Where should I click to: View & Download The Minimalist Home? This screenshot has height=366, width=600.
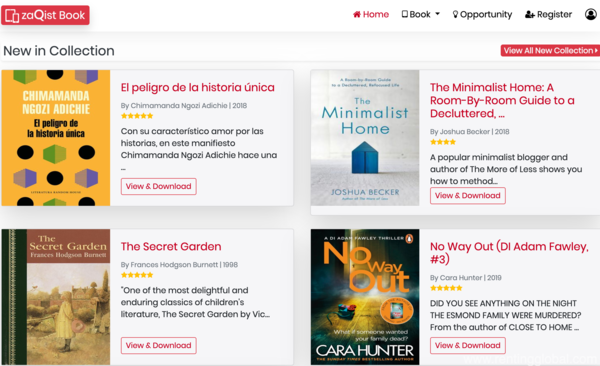[x=468, y=196]
